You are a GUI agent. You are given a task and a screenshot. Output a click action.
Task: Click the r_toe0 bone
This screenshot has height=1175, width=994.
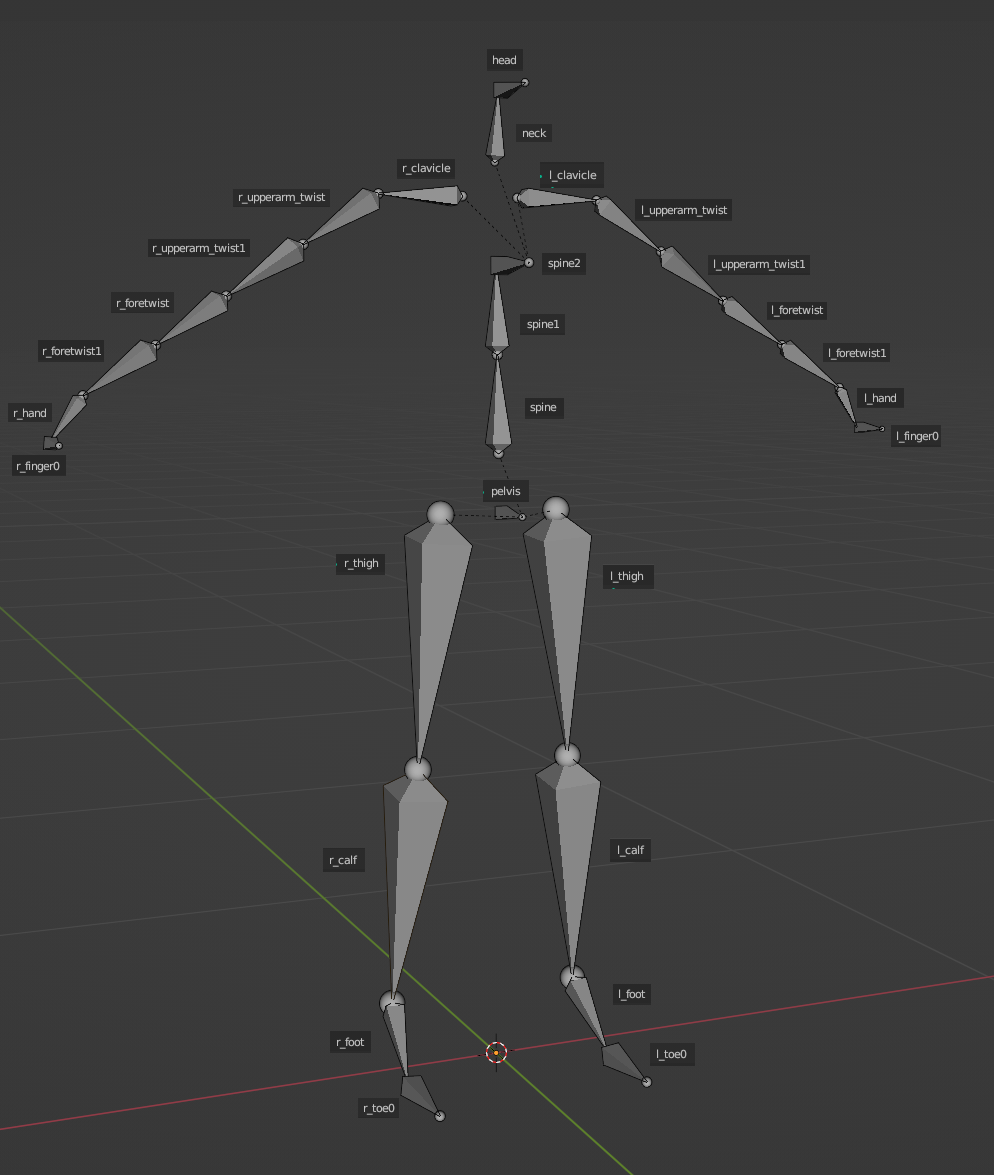(x=419, y=1093)
